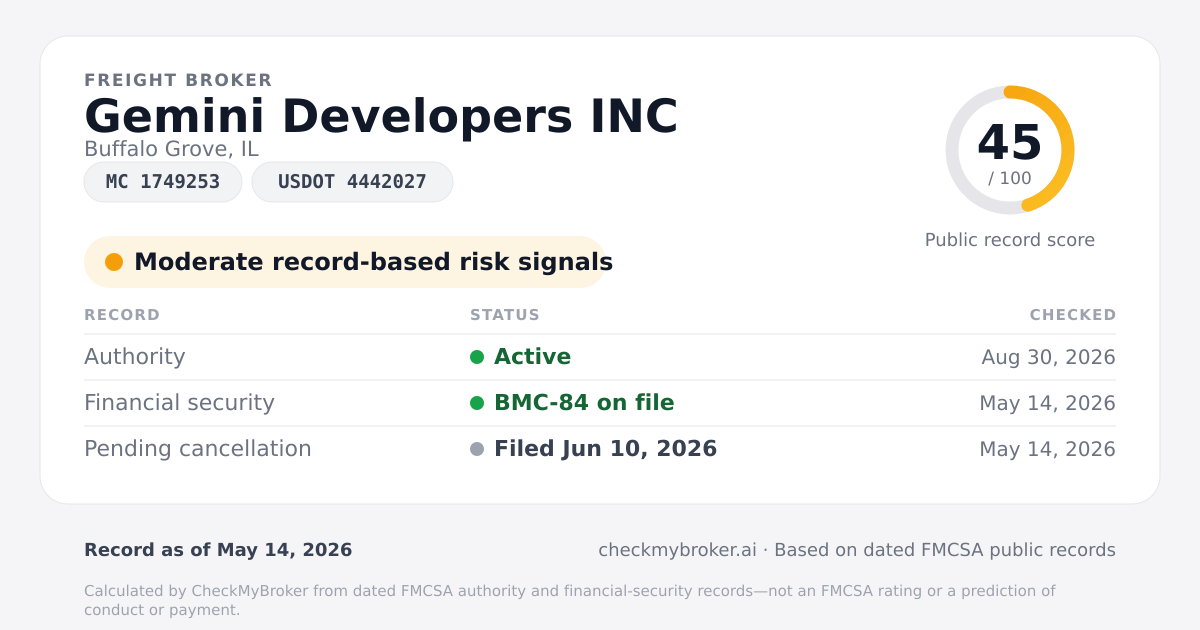Click the green Active status dot
1200x630 pixels.
click(x=477, y=357)
